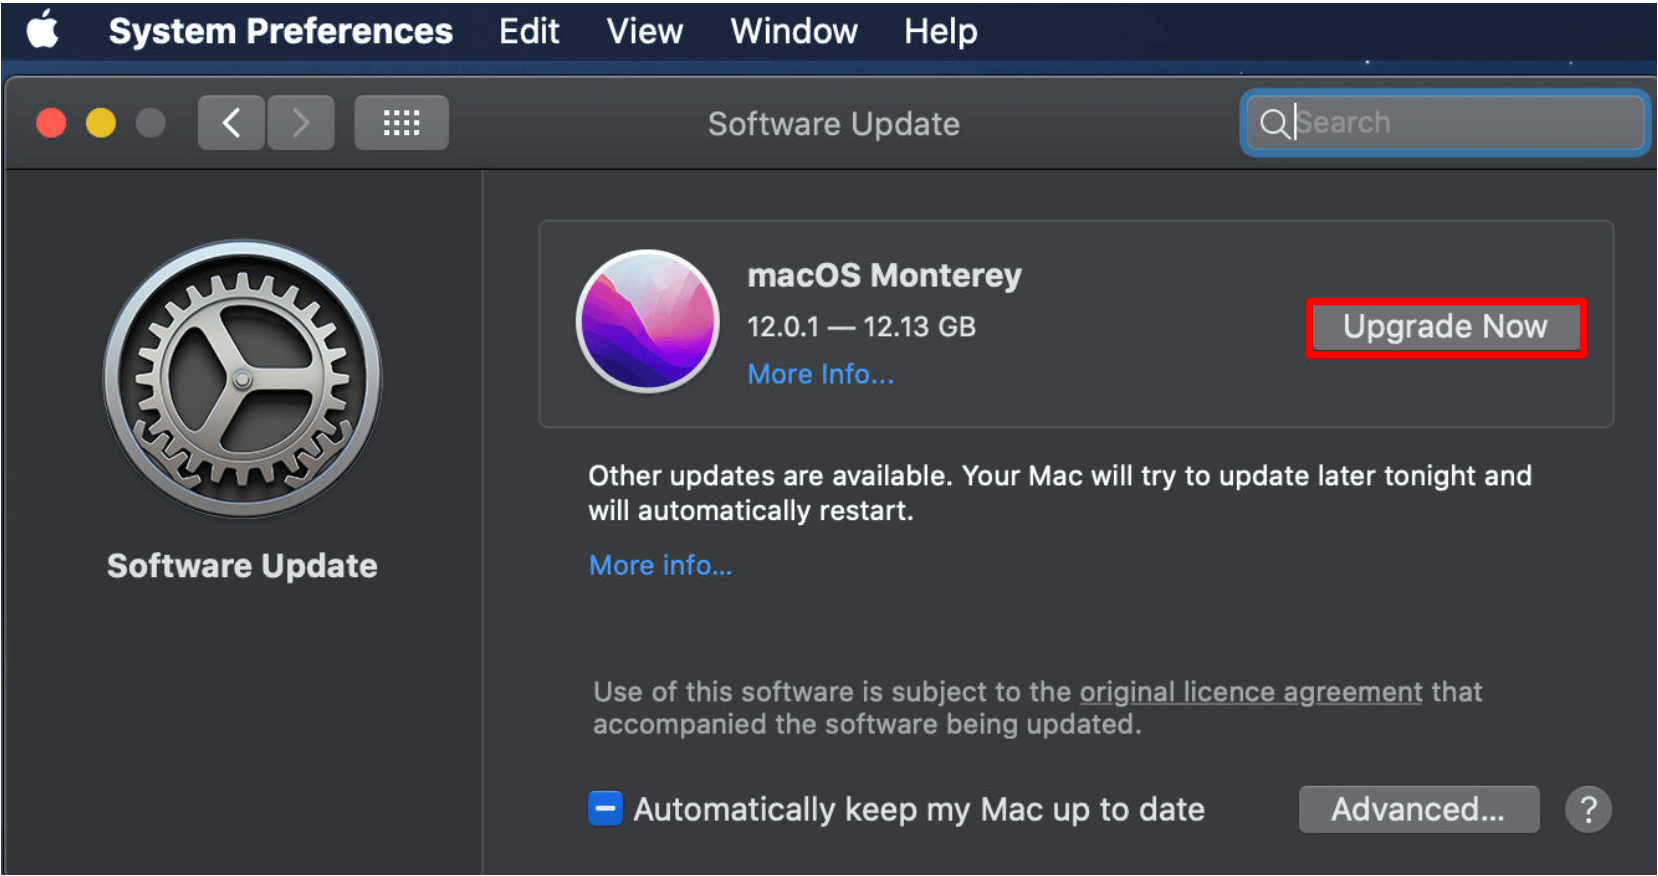Screen dimensions: 1658x876
Task: Go forward with the right chevron button
Action: point(300,123)
